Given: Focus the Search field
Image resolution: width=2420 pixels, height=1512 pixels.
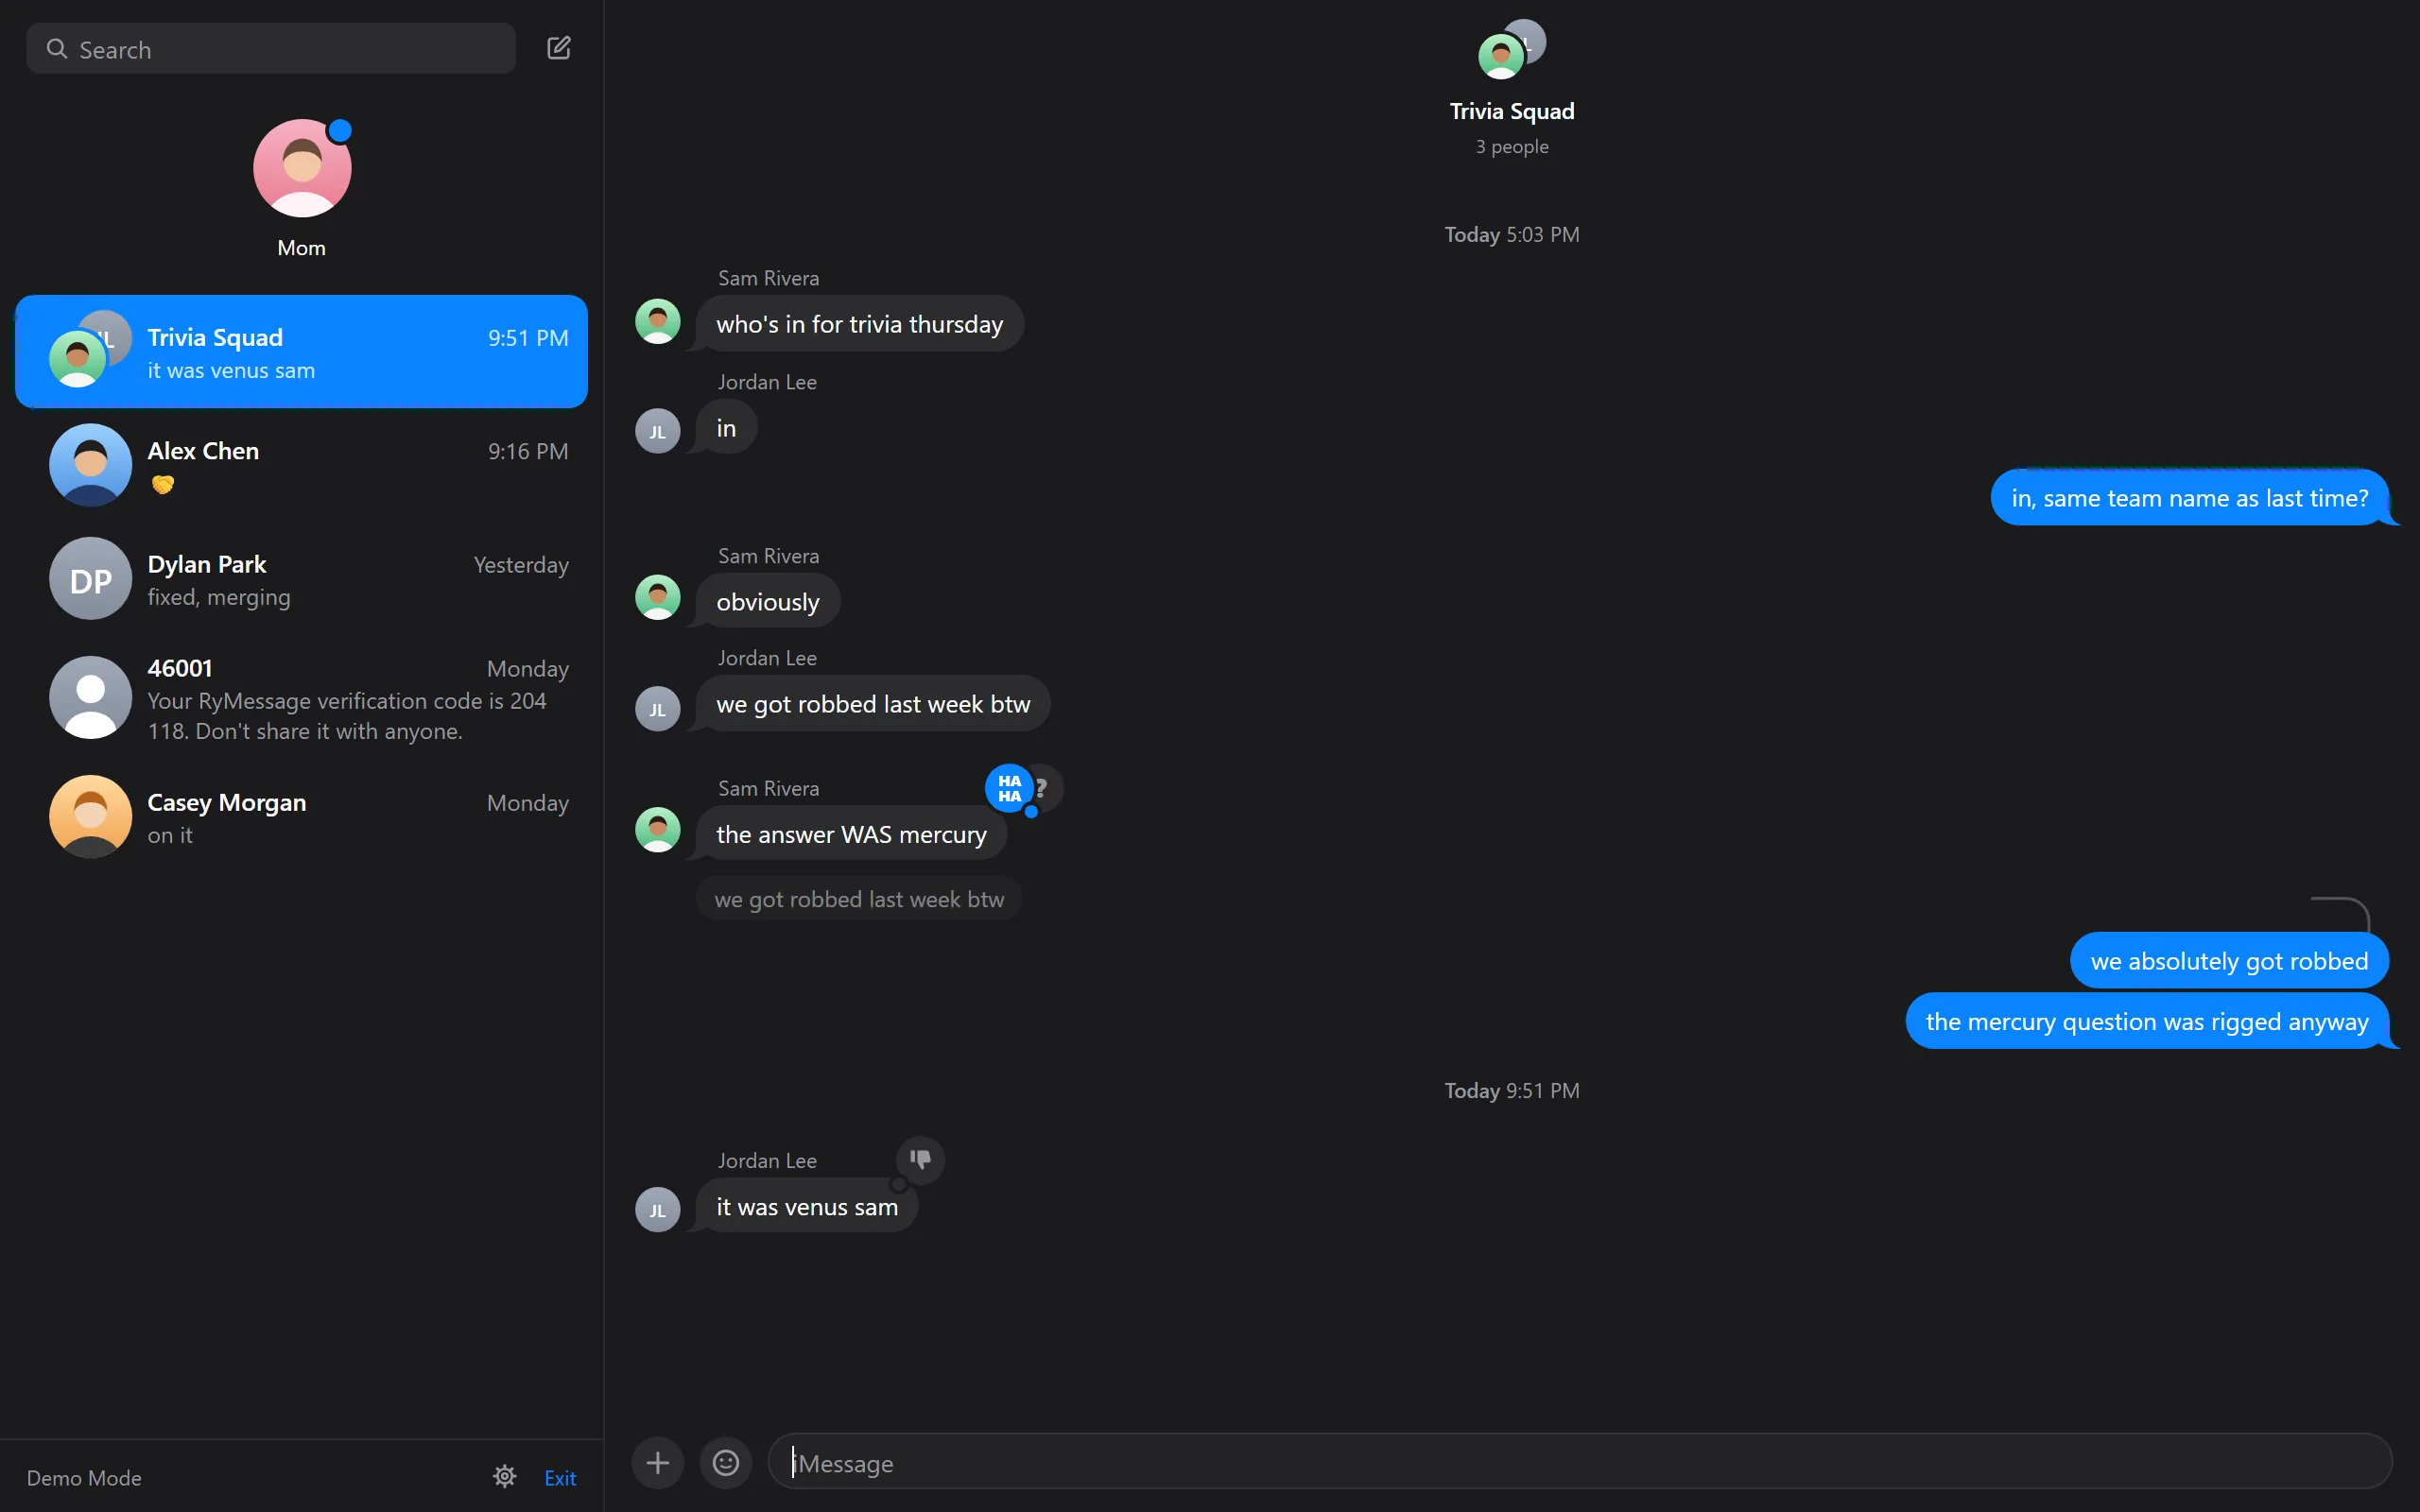Looking at the screenshot, I should 271,49.
